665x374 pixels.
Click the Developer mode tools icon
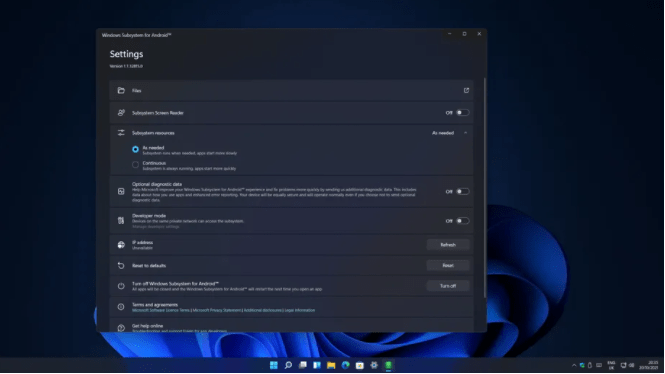point(121,220)
